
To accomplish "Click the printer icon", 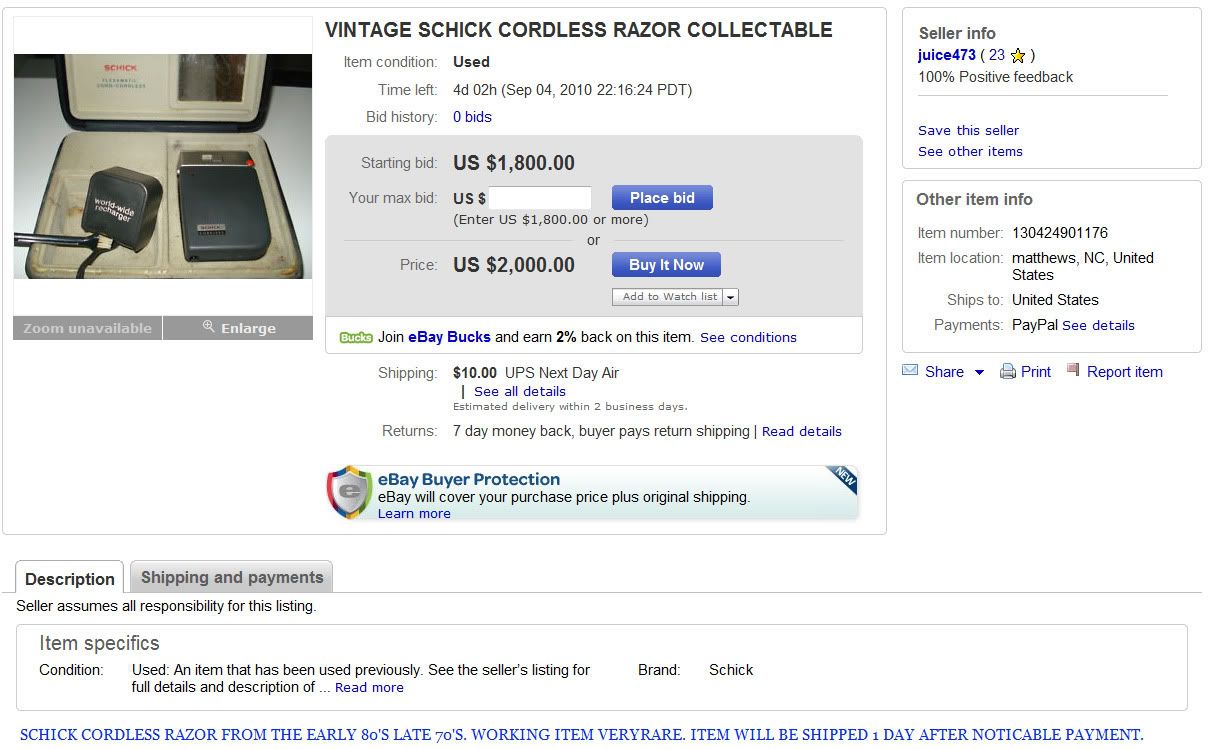I will (x=1008, y=372).
